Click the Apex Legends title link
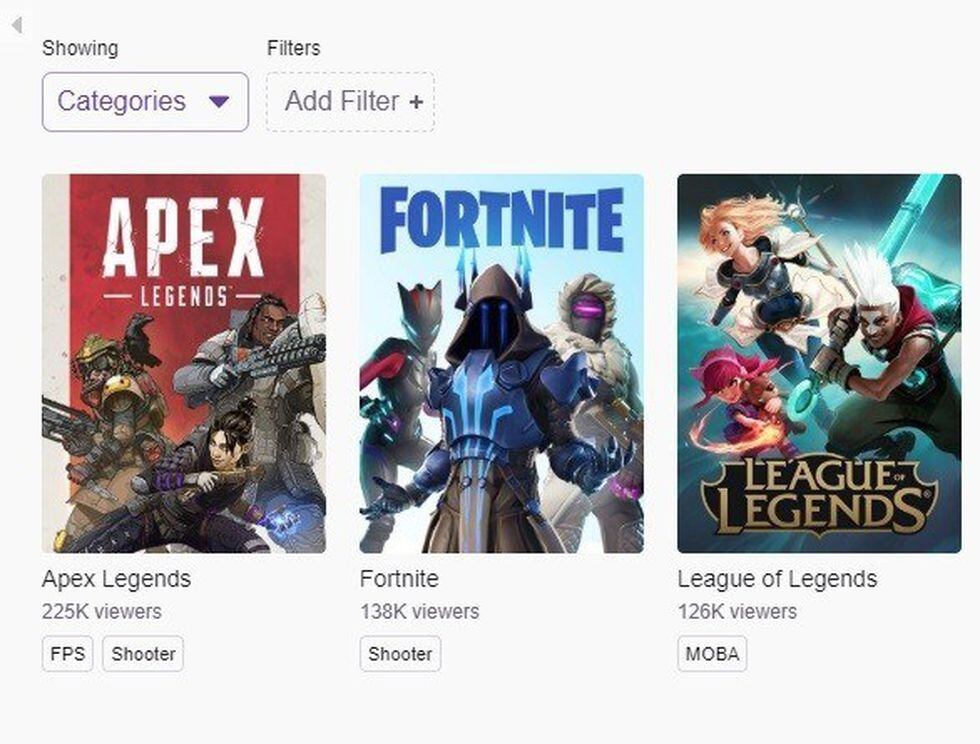The image size is (980, 744). pos(116,579)
